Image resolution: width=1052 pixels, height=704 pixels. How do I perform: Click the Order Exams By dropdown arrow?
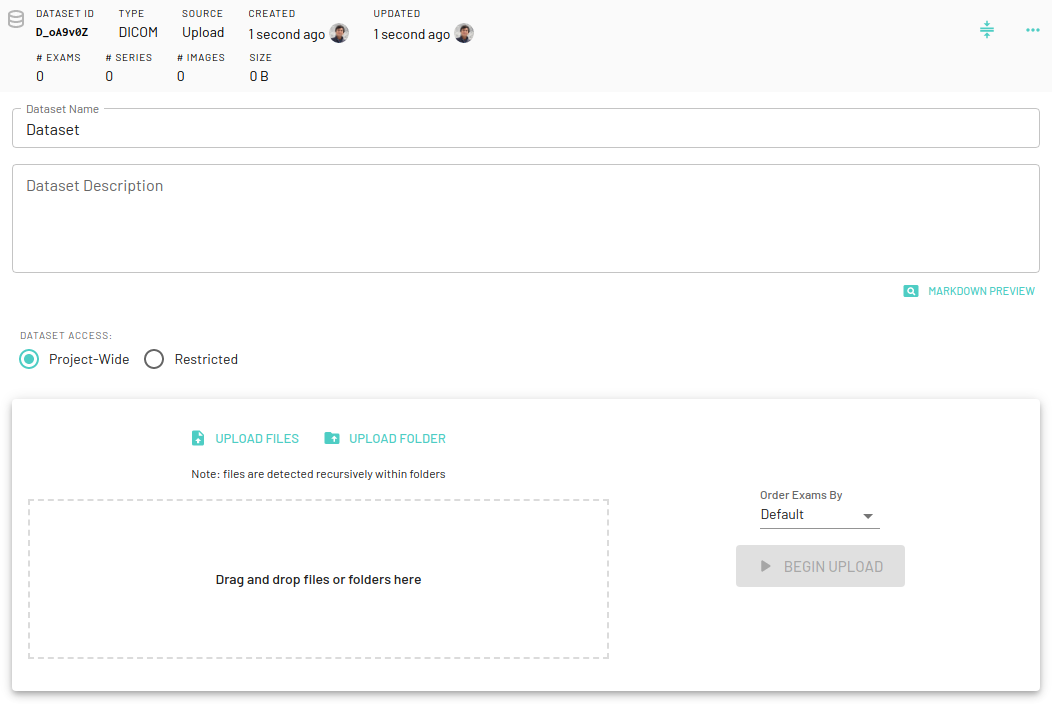click(x=867, y=514)
